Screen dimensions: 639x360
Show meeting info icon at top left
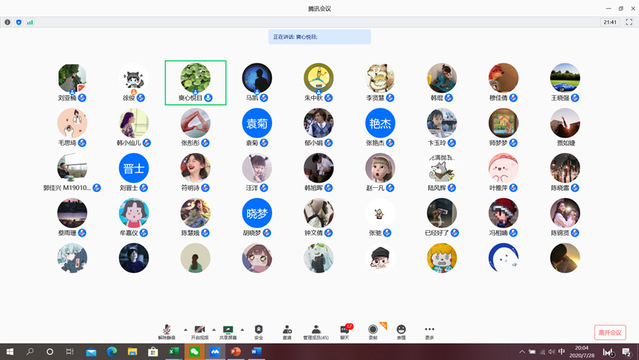pos(7,22)
